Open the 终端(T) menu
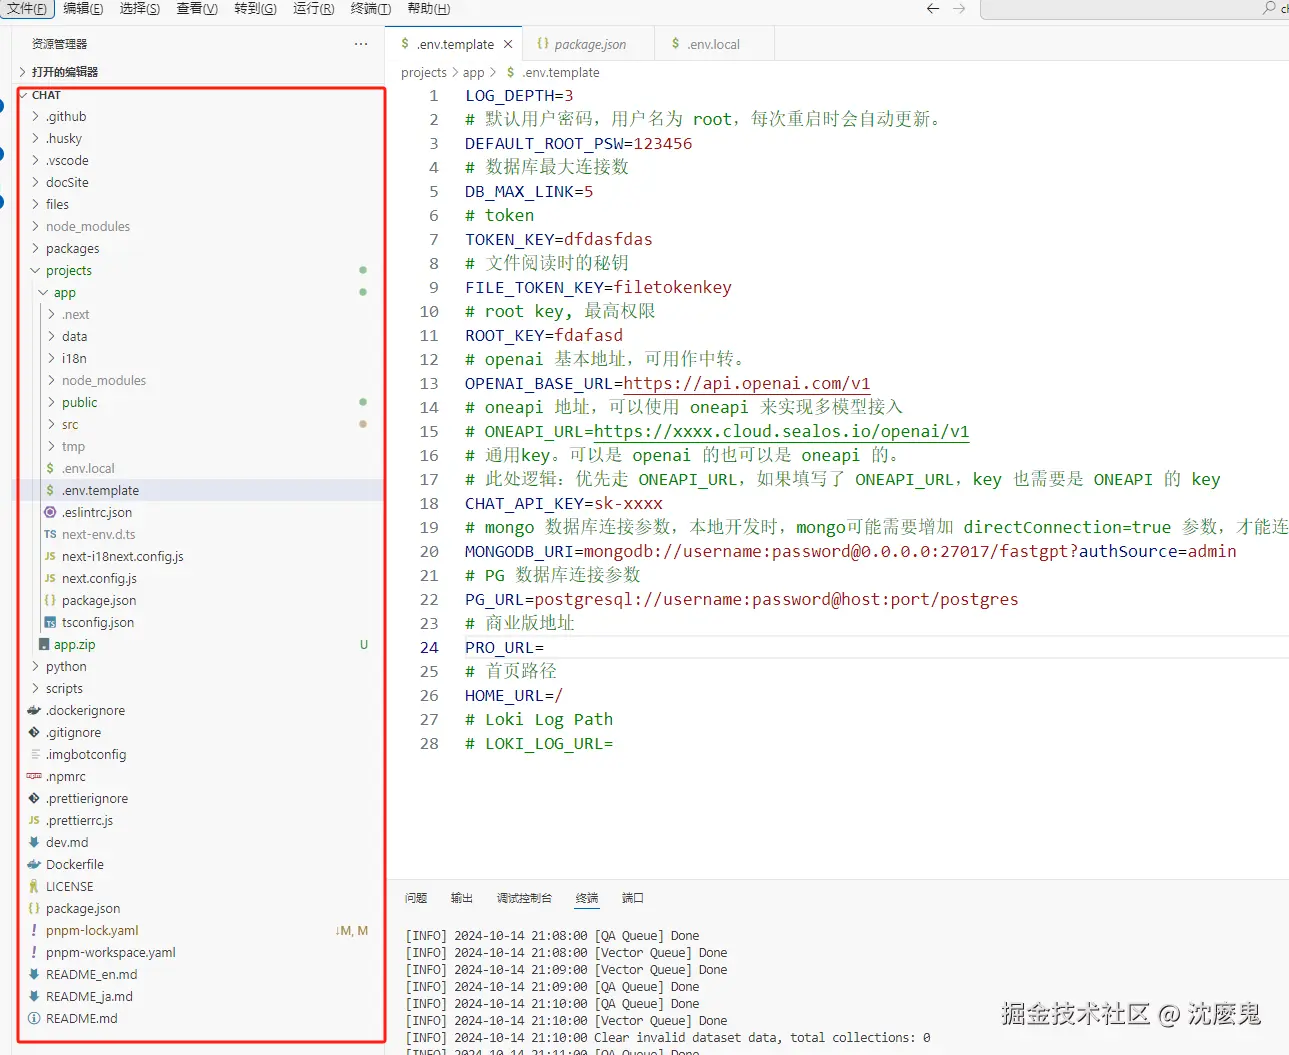 pyautogui.click(x=370, y=8)
